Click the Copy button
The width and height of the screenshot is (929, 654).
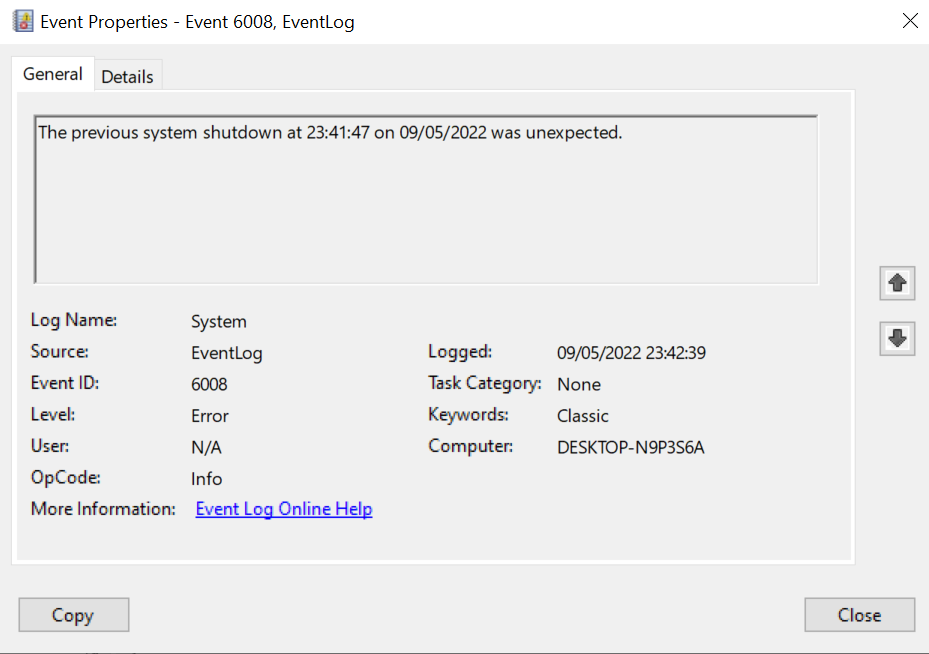point(73,615)
